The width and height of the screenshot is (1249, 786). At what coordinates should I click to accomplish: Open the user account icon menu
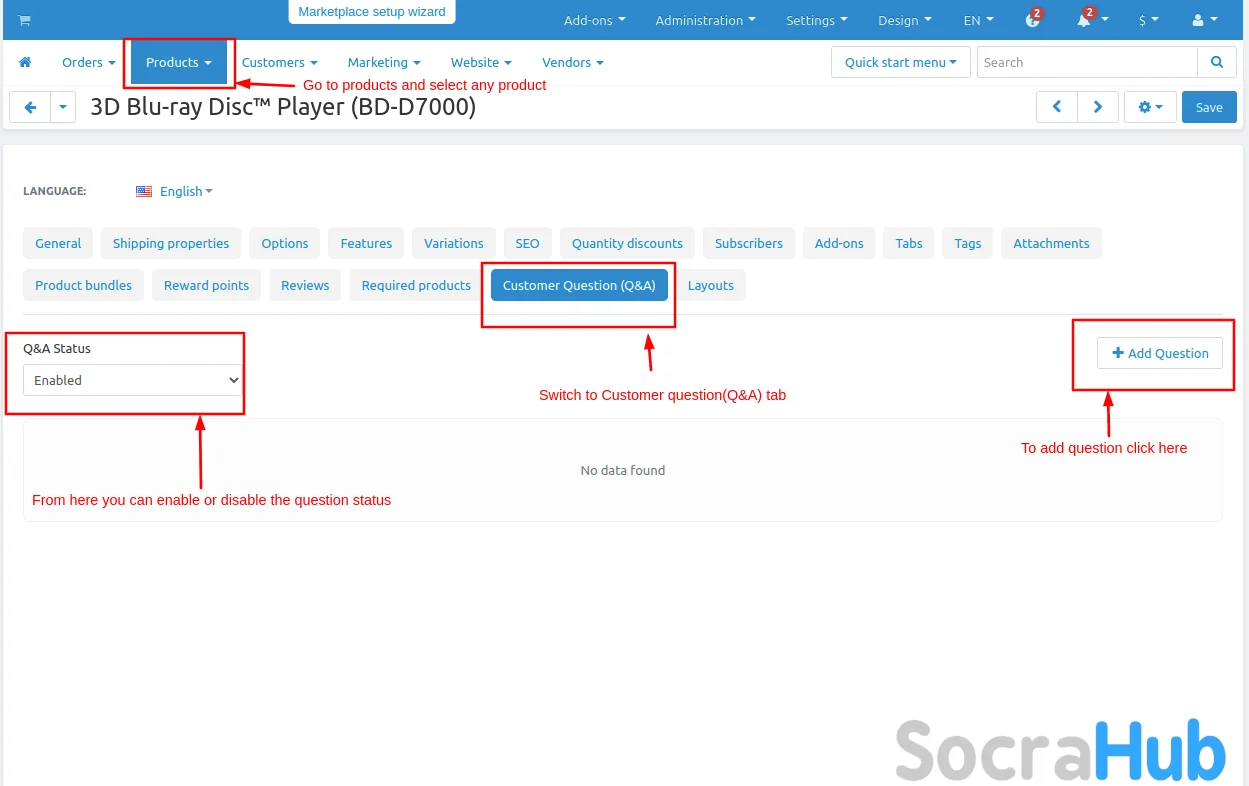[x=1204, y=20]
